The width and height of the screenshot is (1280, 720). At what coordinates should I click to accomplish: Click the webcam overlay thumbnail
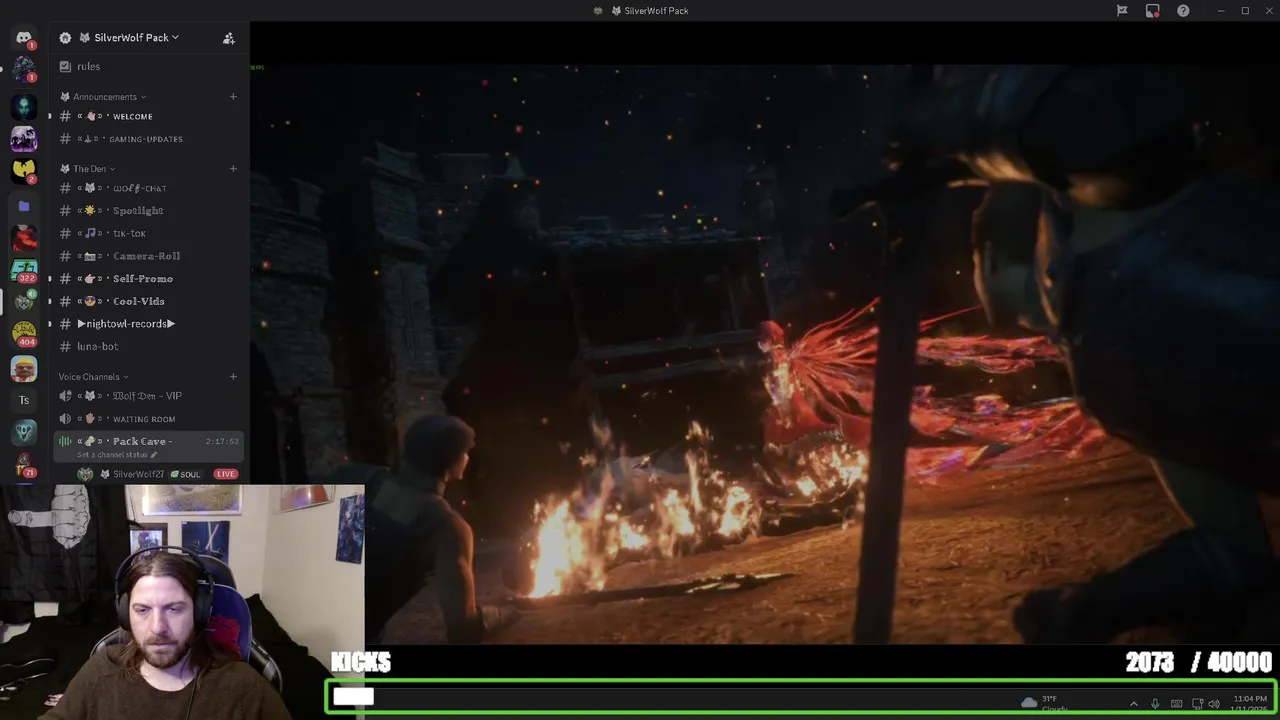182,602
